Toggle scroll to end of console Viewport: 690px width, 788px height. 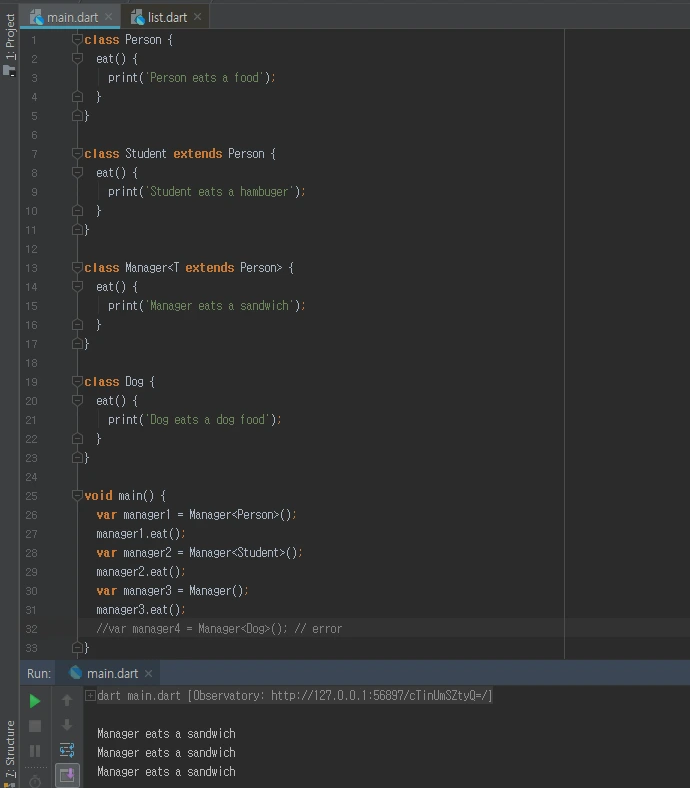[x=67, y=775]
